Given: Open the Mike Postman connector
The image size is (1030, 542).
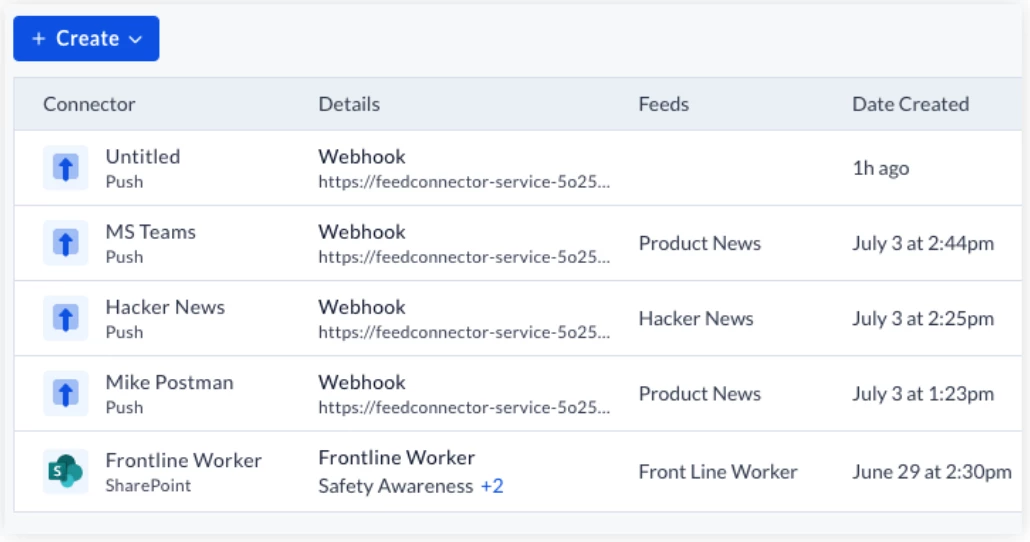Looking at the screenshot, I should pyautogui.click(x=169, y=382).
